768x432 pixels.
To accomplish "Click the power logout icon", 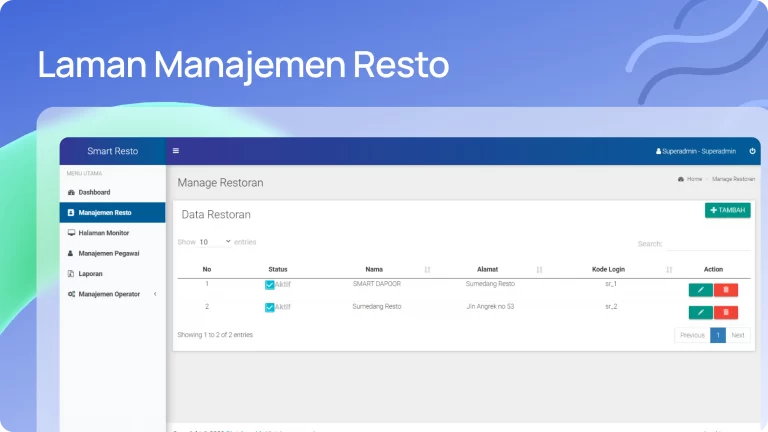I will click(x=752, y=151).
